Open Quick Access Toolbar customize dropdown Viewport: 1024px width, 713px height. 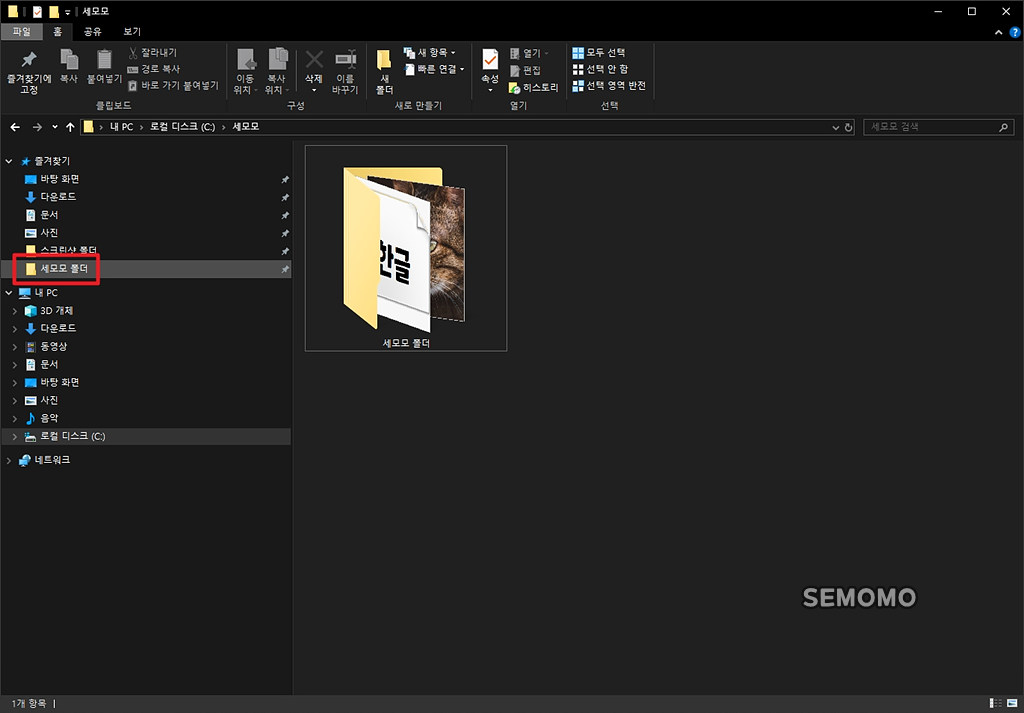pyautogui.click(x=68, y=12)
